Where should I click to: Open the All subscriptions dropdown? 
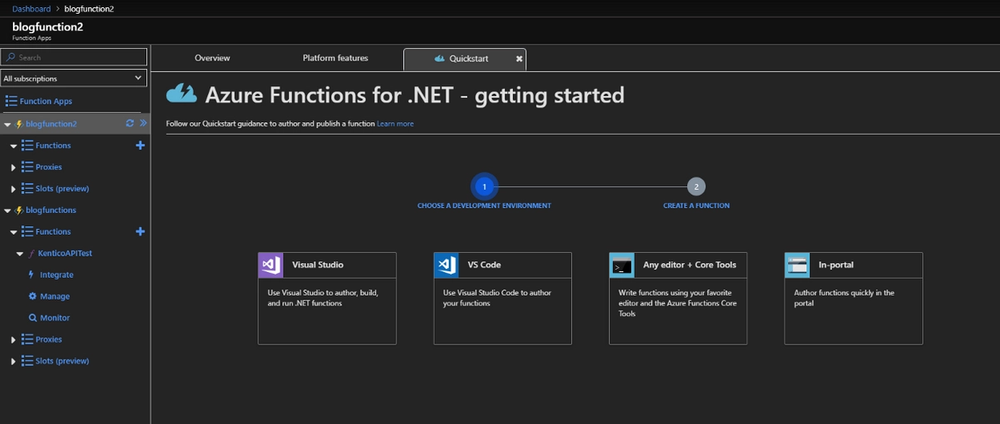tap(74, 77)
